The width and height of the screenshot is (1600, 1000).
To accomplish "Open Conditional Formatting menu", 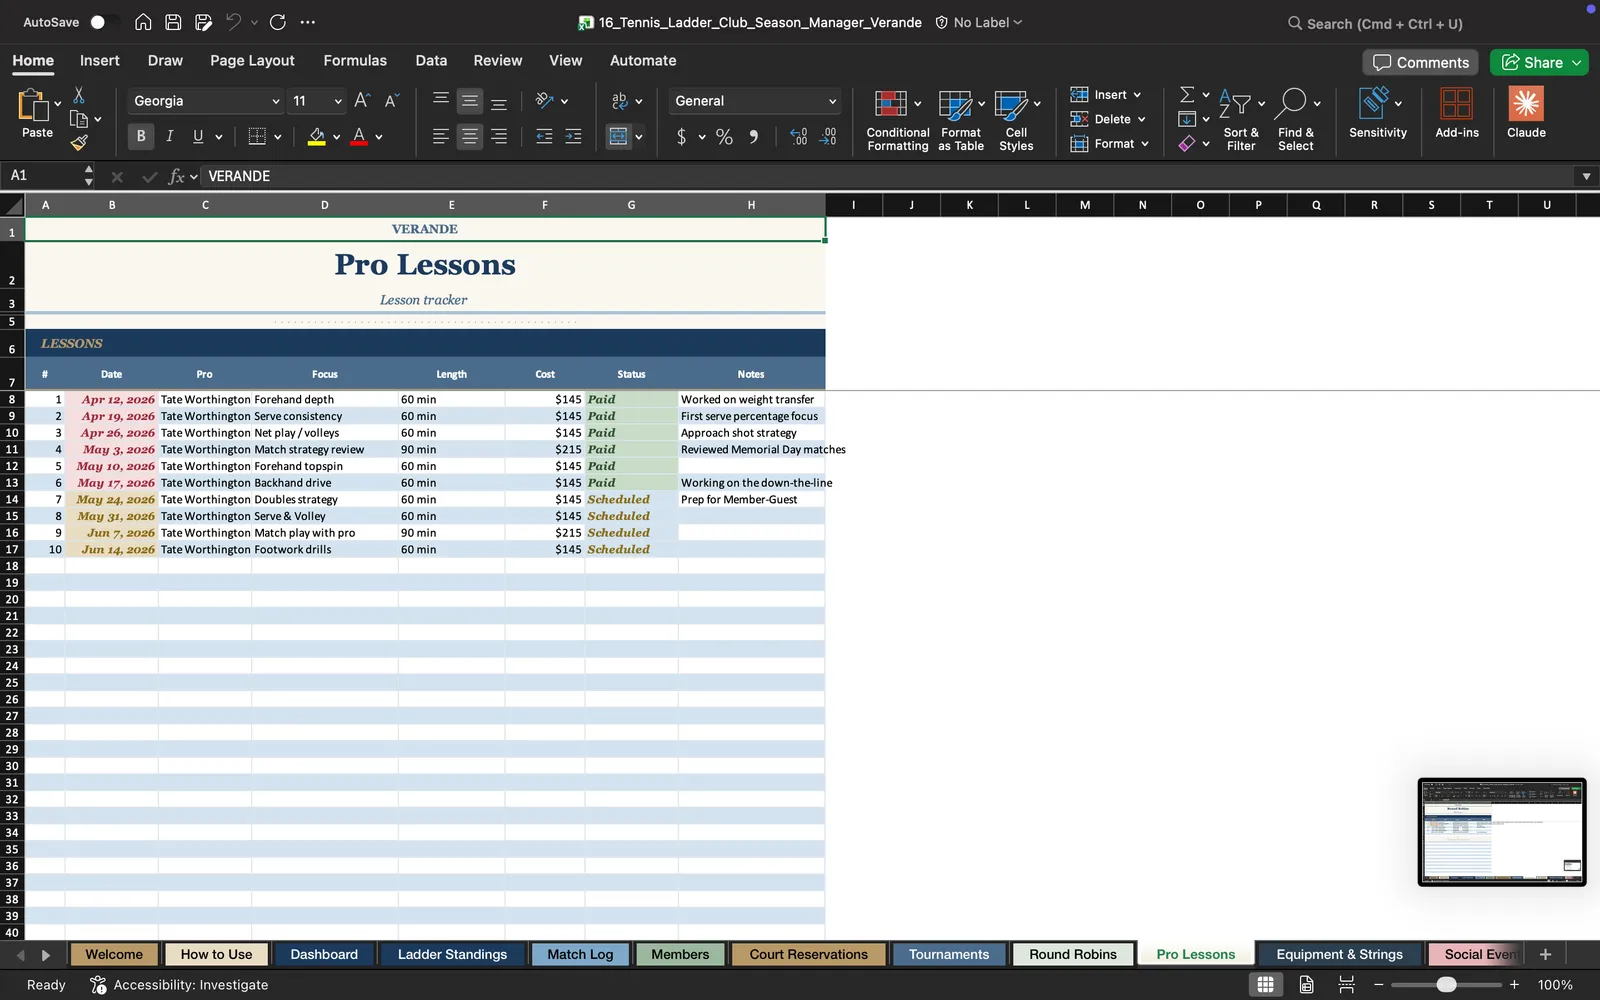I will point(898,119).
